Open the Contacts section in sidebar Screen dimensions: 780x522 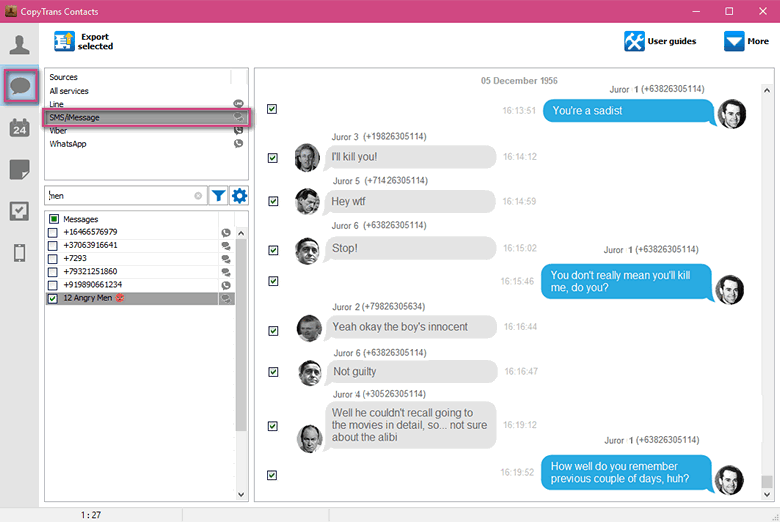[x=19, y=45]
